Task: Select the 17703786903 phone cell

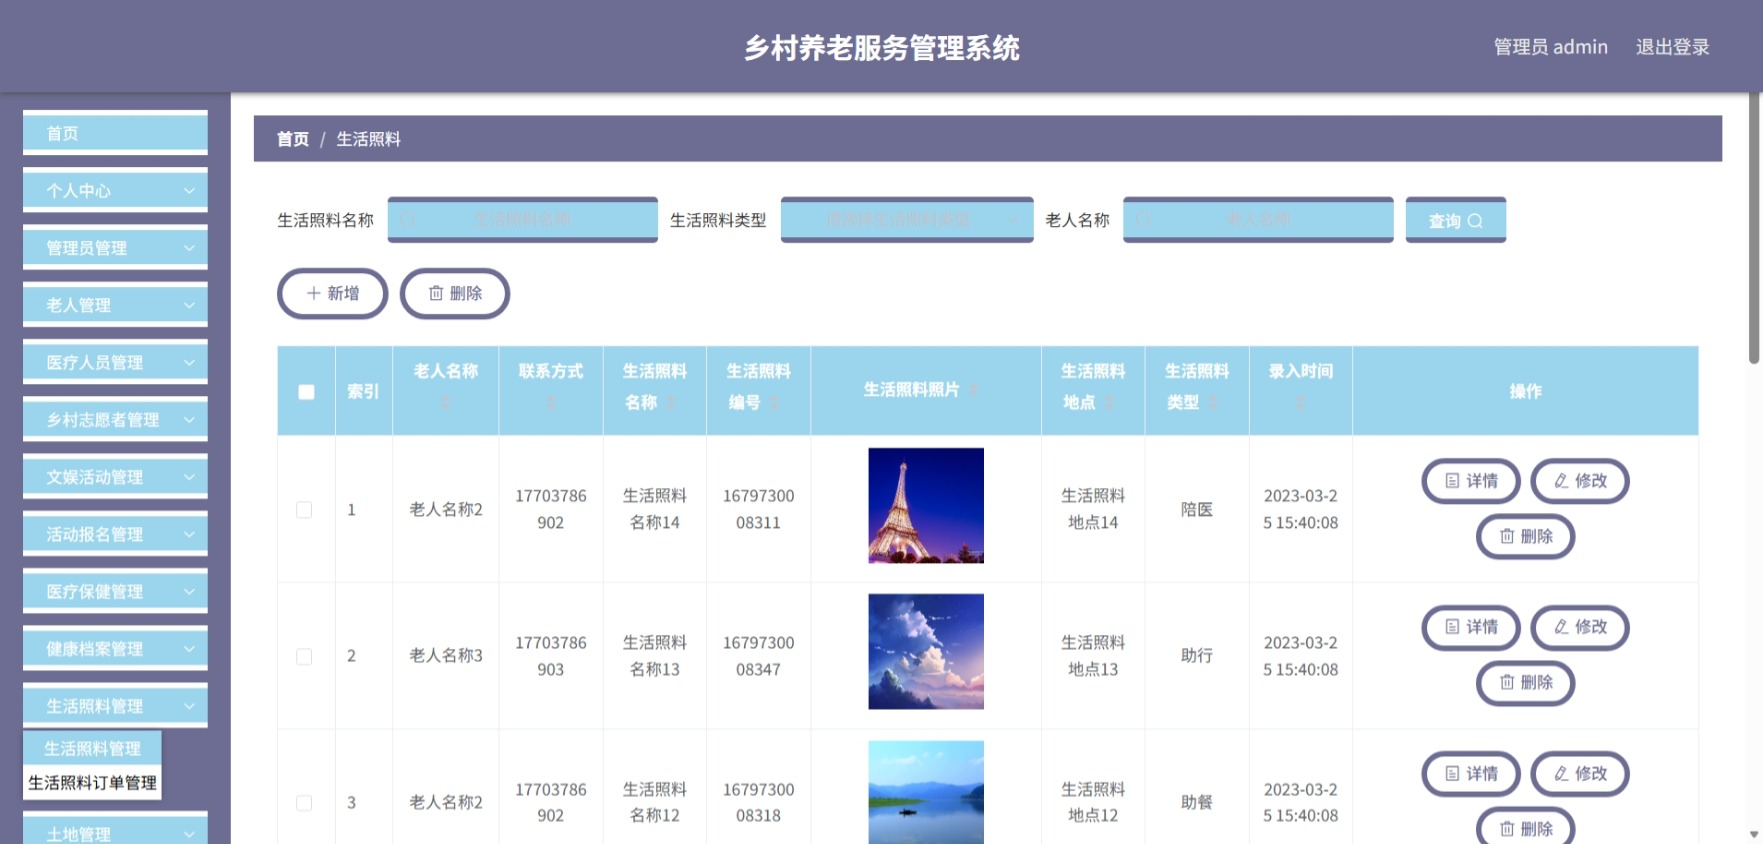Action: 551,656
